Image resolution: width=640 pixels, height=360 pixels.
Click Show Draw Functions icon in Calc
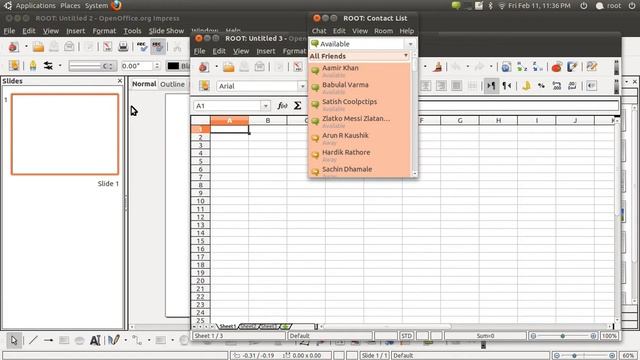click(x=572, y=67)
